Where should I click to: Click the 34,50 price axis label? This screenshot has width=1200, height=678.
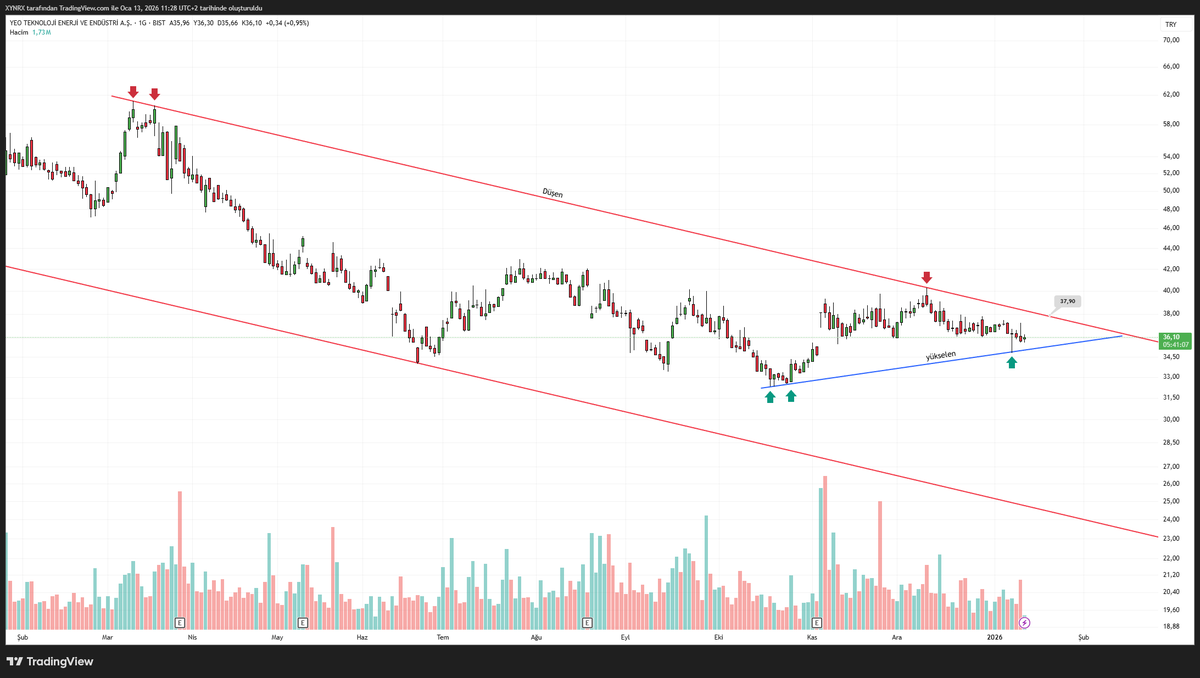[1172, 356]
